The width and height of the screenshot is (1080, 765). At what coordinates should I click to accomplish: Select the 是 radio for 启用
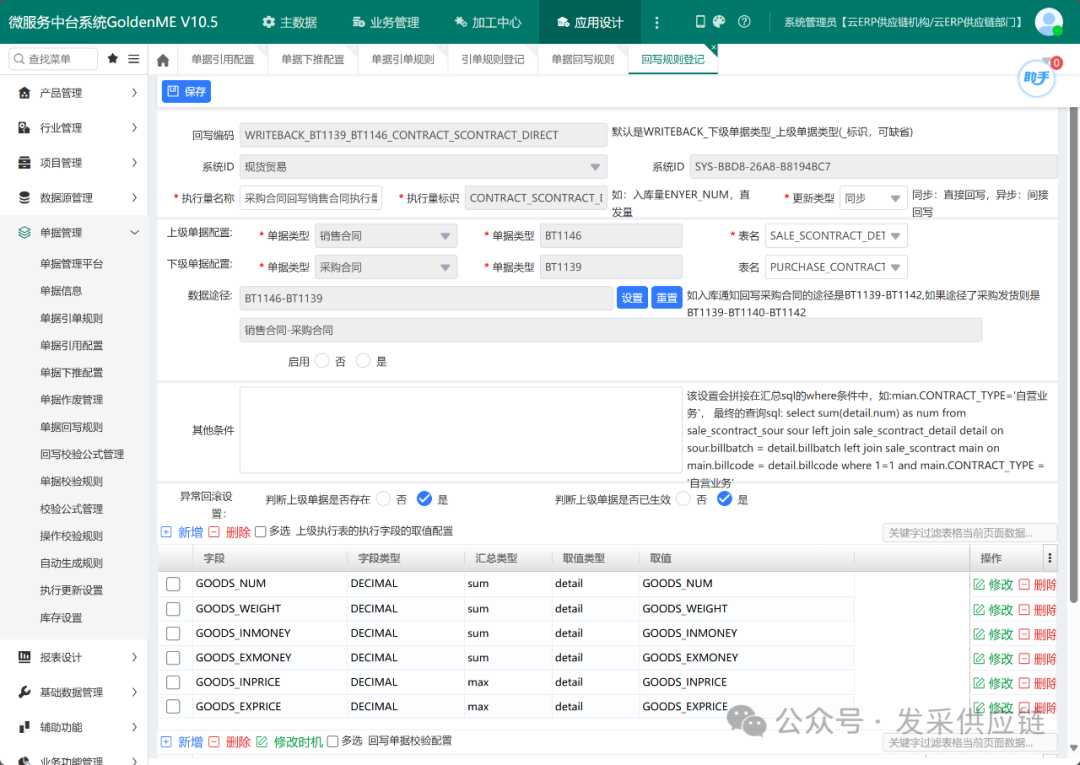point(361,362)
